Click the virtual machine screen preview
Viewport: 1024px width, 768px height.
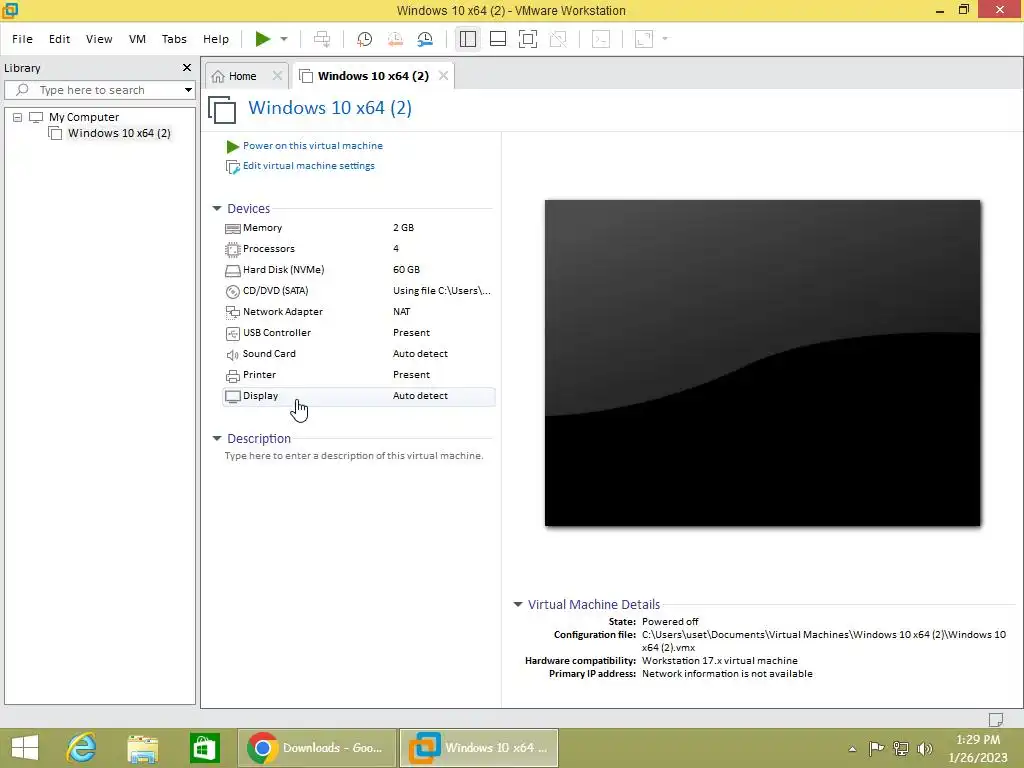pyautogui.click(x=762, y=363)
